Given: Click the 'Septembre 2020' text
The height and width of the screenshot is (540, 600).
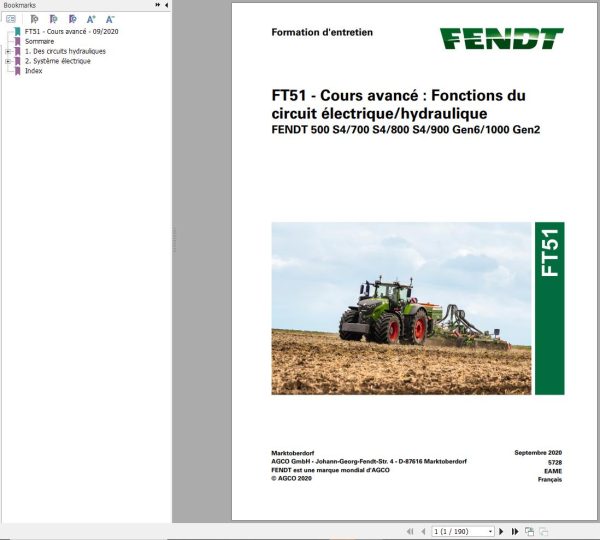Looking at the screenshot, I should point(538,453).
